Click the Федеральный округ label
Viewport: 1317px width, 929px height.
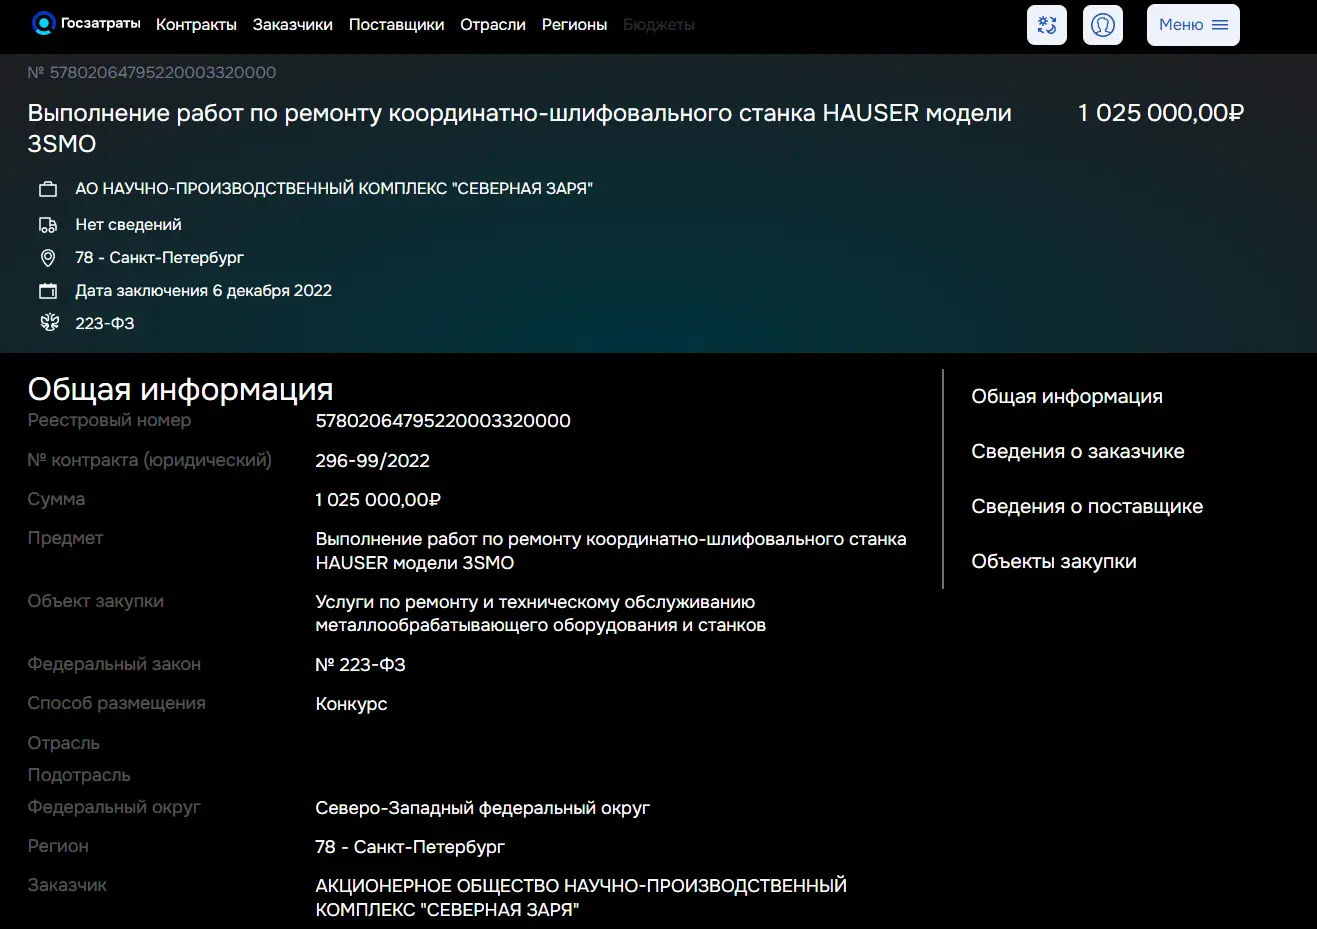coord(114,808)
